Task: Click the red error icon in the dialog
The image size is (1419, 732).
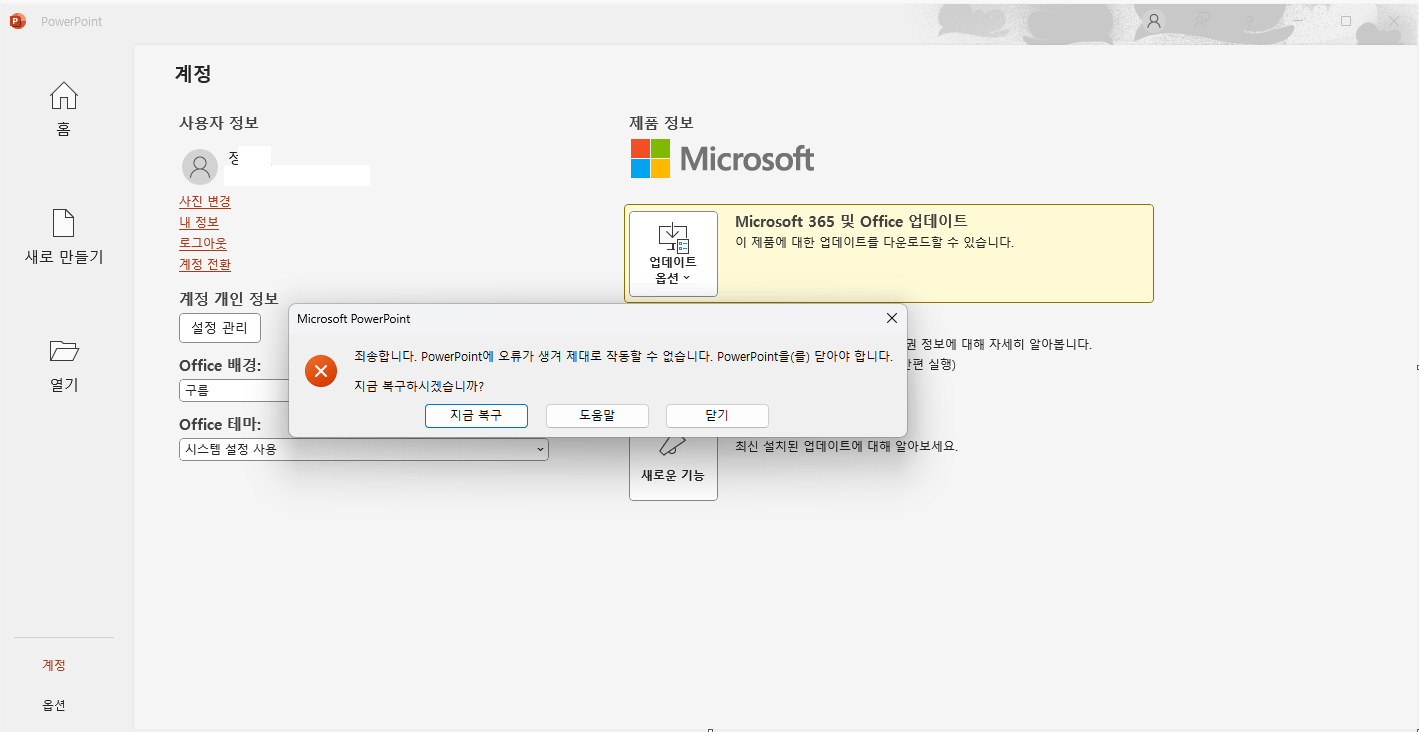Action: (x=321, y=372)
